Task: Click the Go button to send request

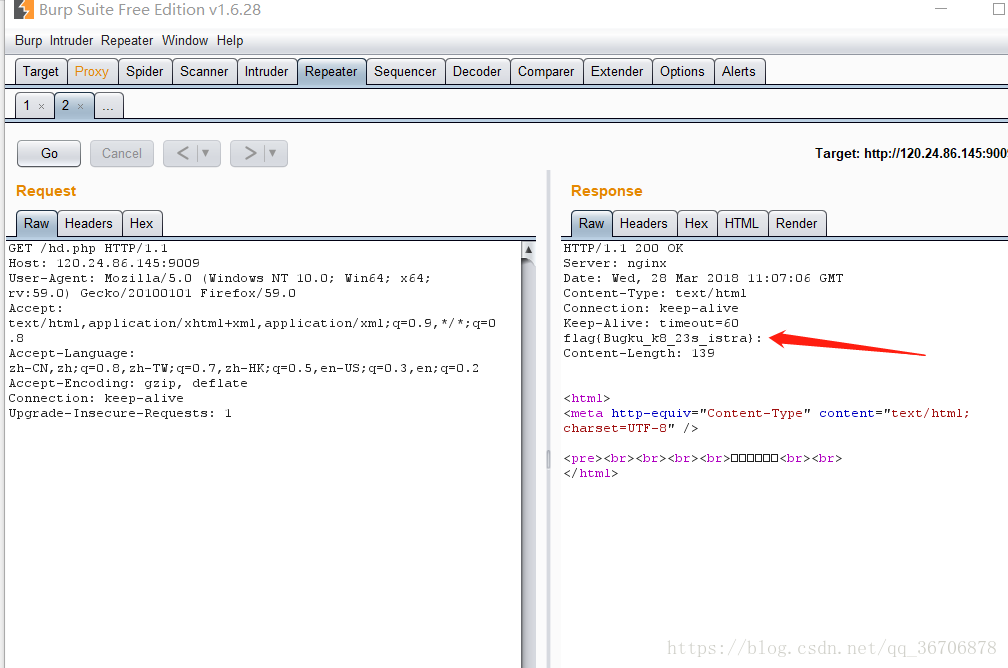Action: pyautogui.click(x=49, y=153)
